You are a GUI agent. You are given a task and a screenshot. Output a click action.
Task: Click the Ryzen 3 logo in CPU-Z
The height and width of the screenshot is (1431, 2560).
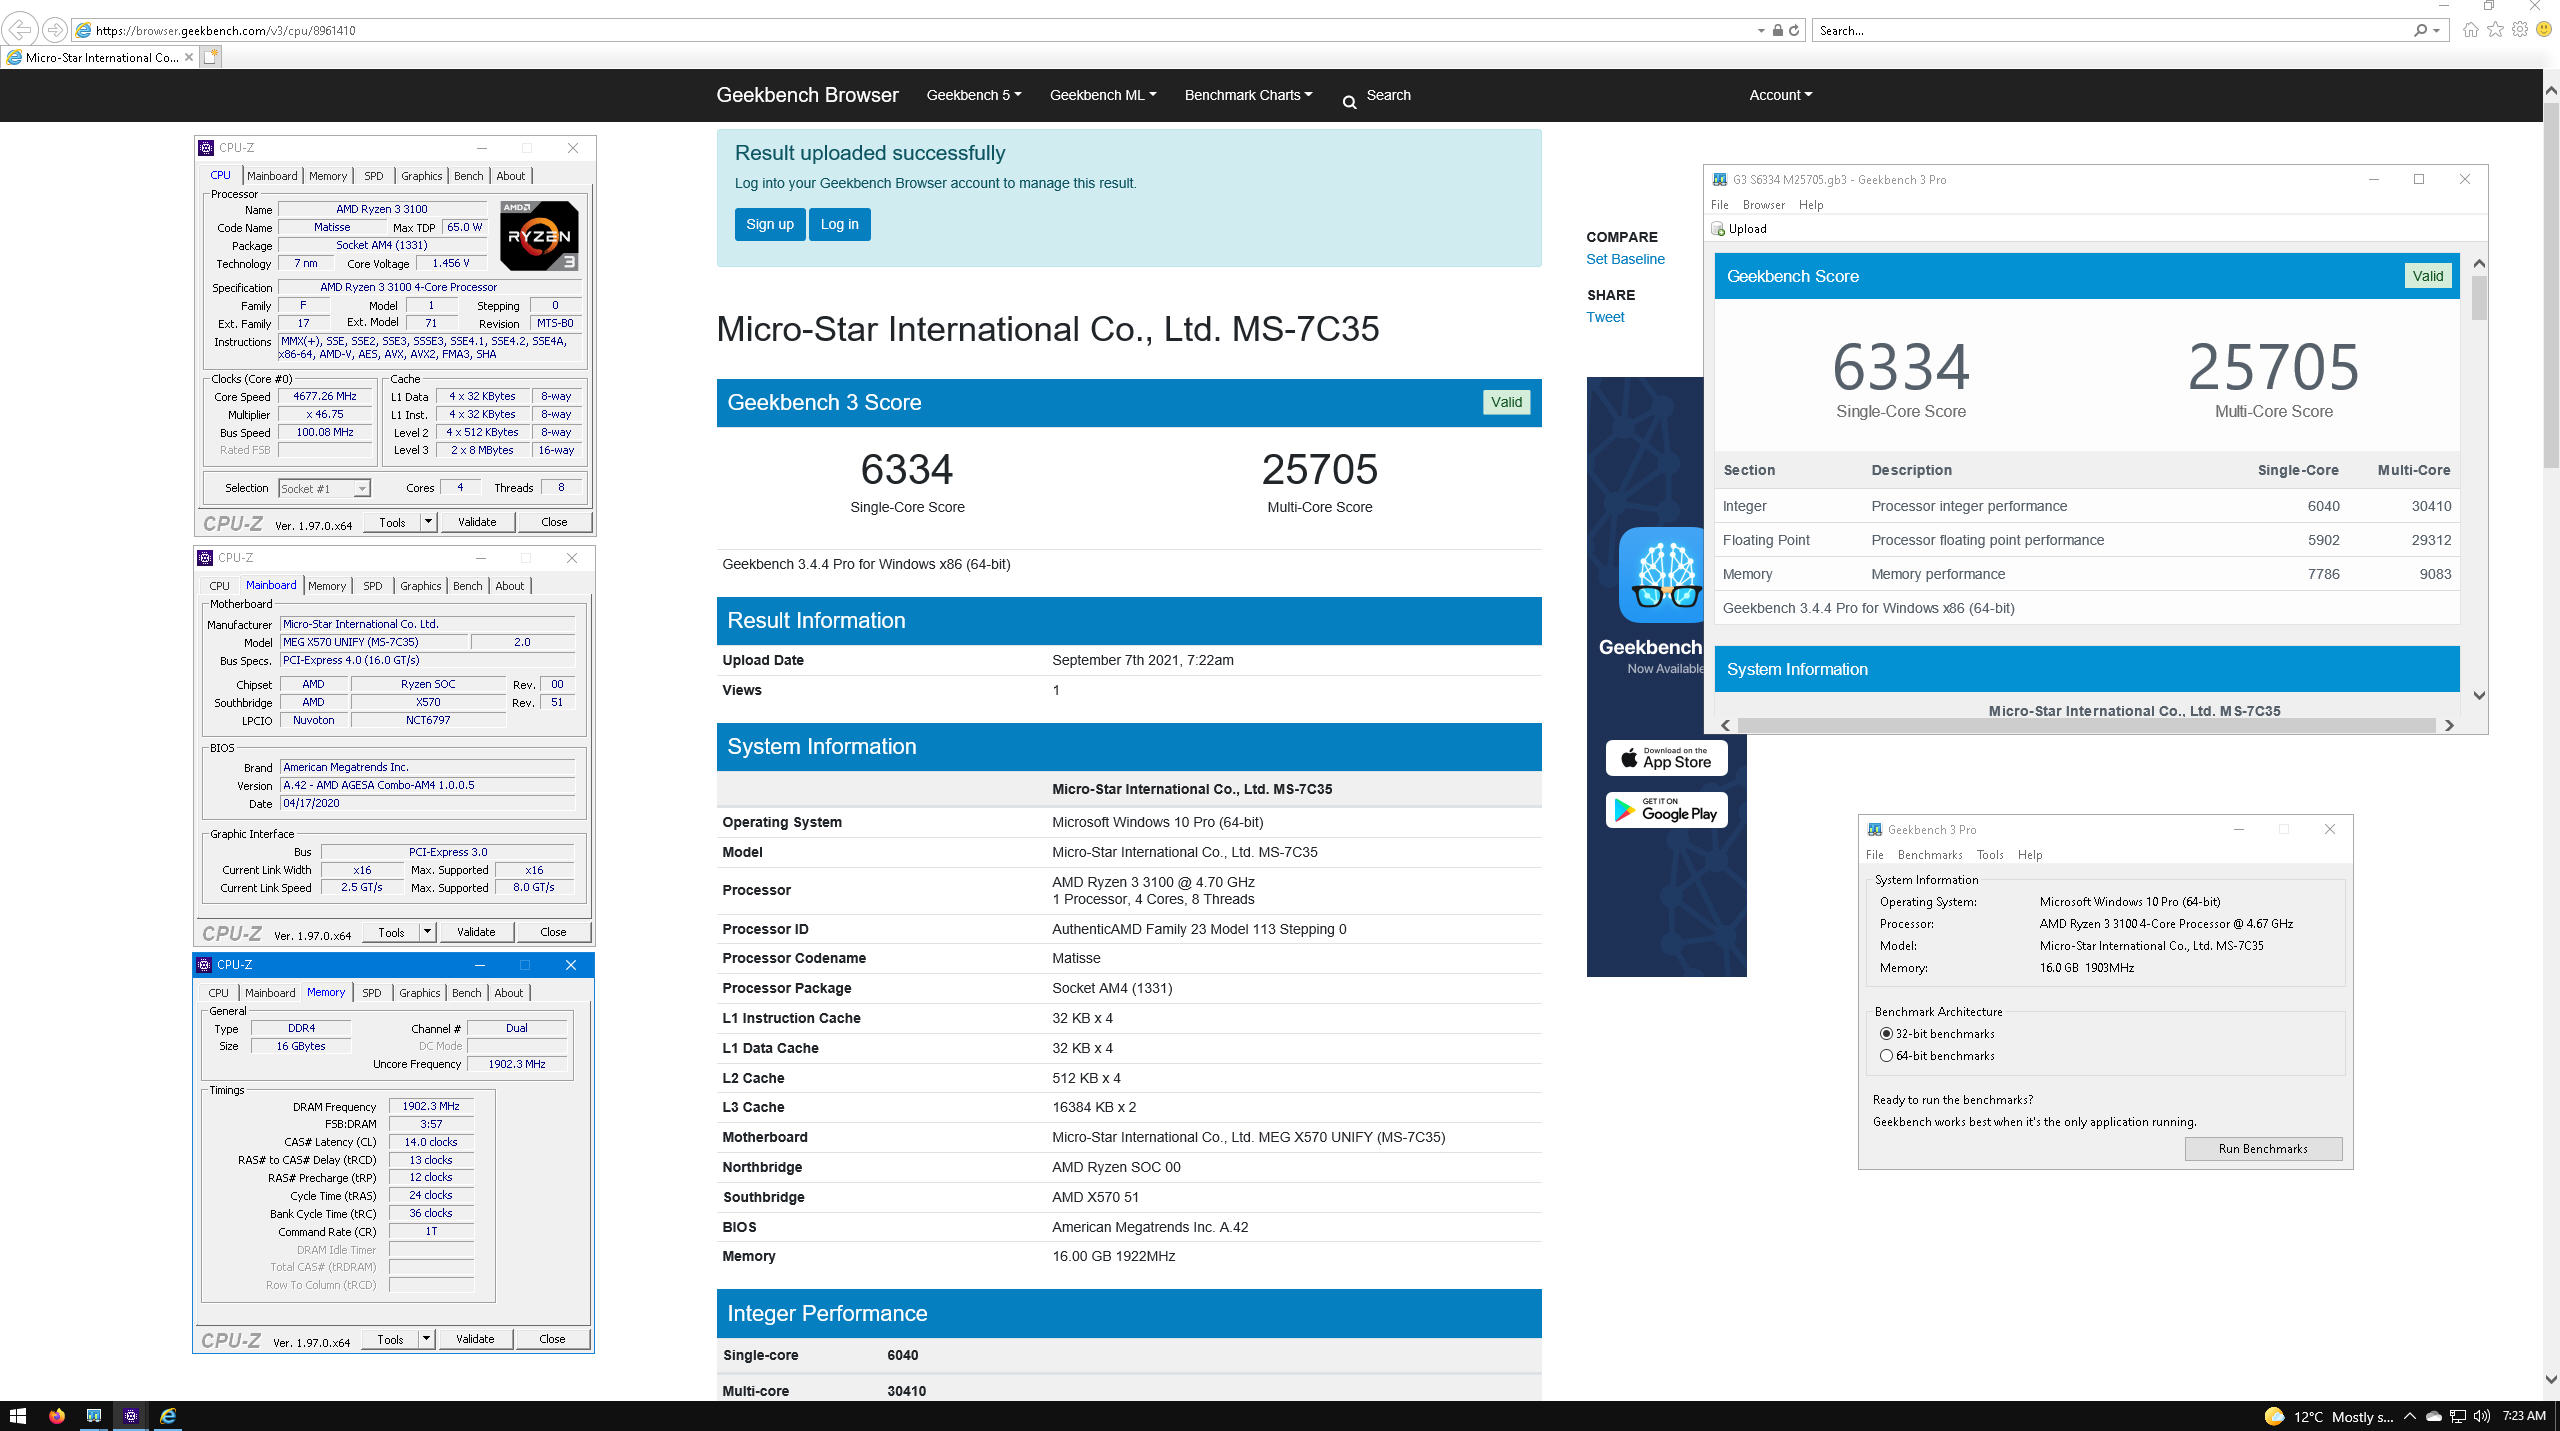tap(538, 236)
